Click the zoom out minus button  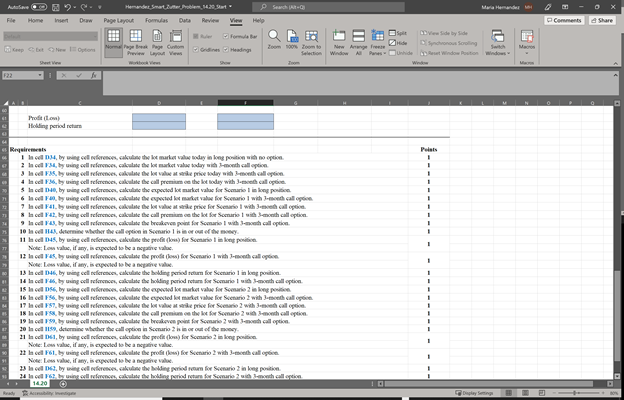(x=556, y=393)
